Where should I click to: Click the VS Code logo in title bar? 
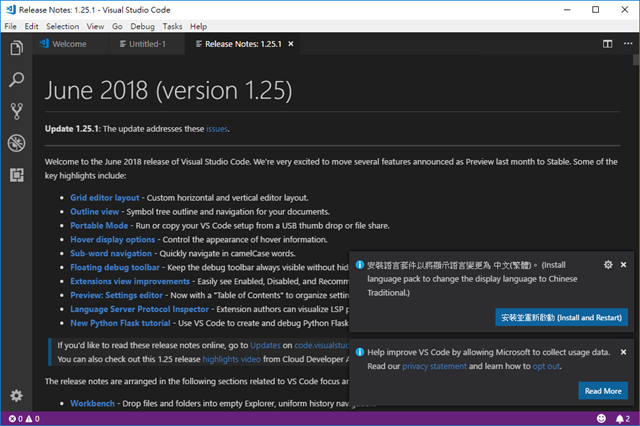pyautogui.click(x=11, y=9)
